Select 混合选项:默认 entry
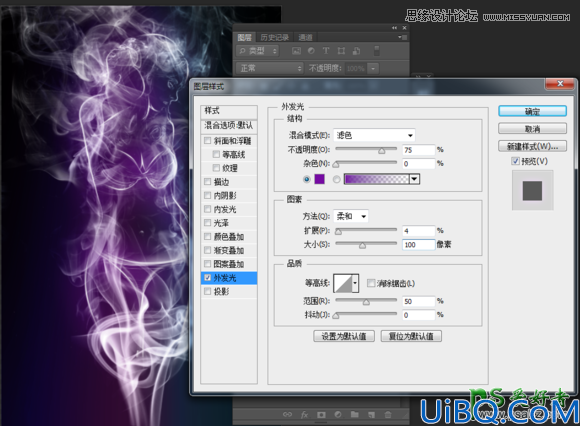 tap(229, 125)
